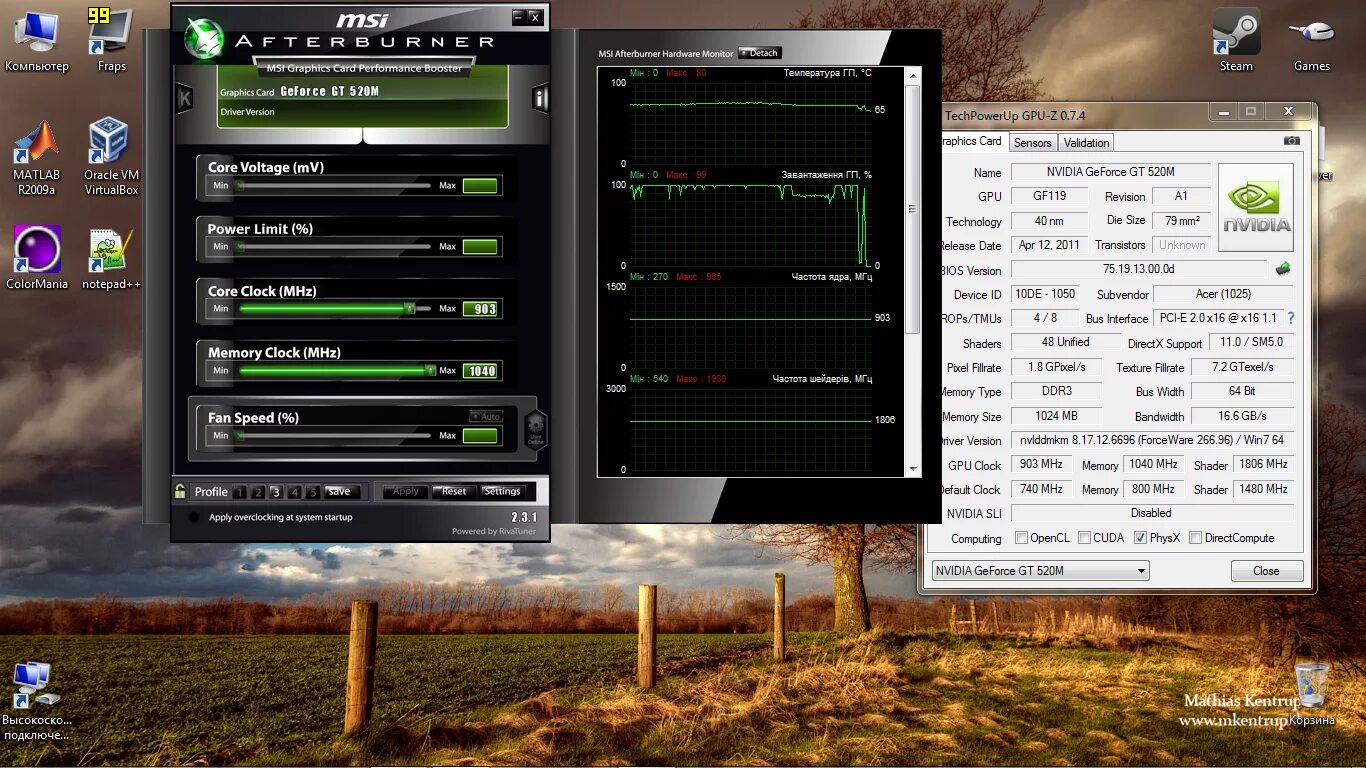This screenshot has width=1366, height=768.
Task: Open Afterburner Settings
Action: click(502, 491)
